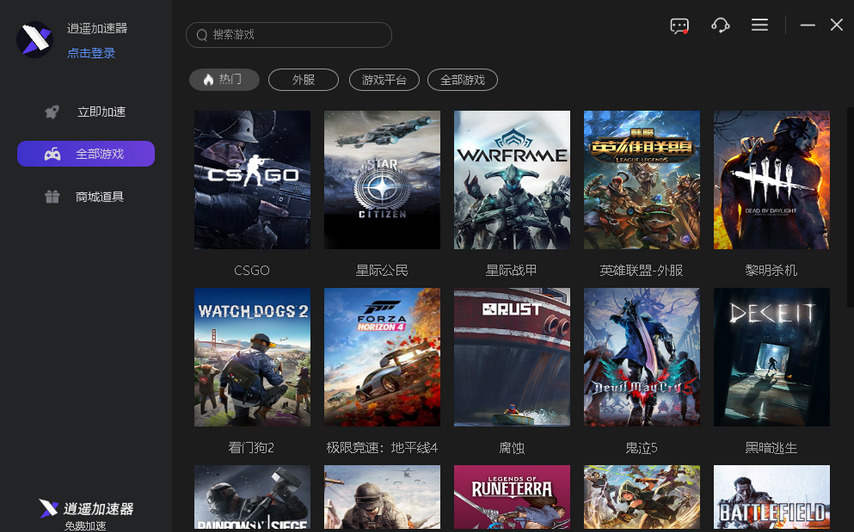Open 全部游戏 sidebar item

pos(86,154)
